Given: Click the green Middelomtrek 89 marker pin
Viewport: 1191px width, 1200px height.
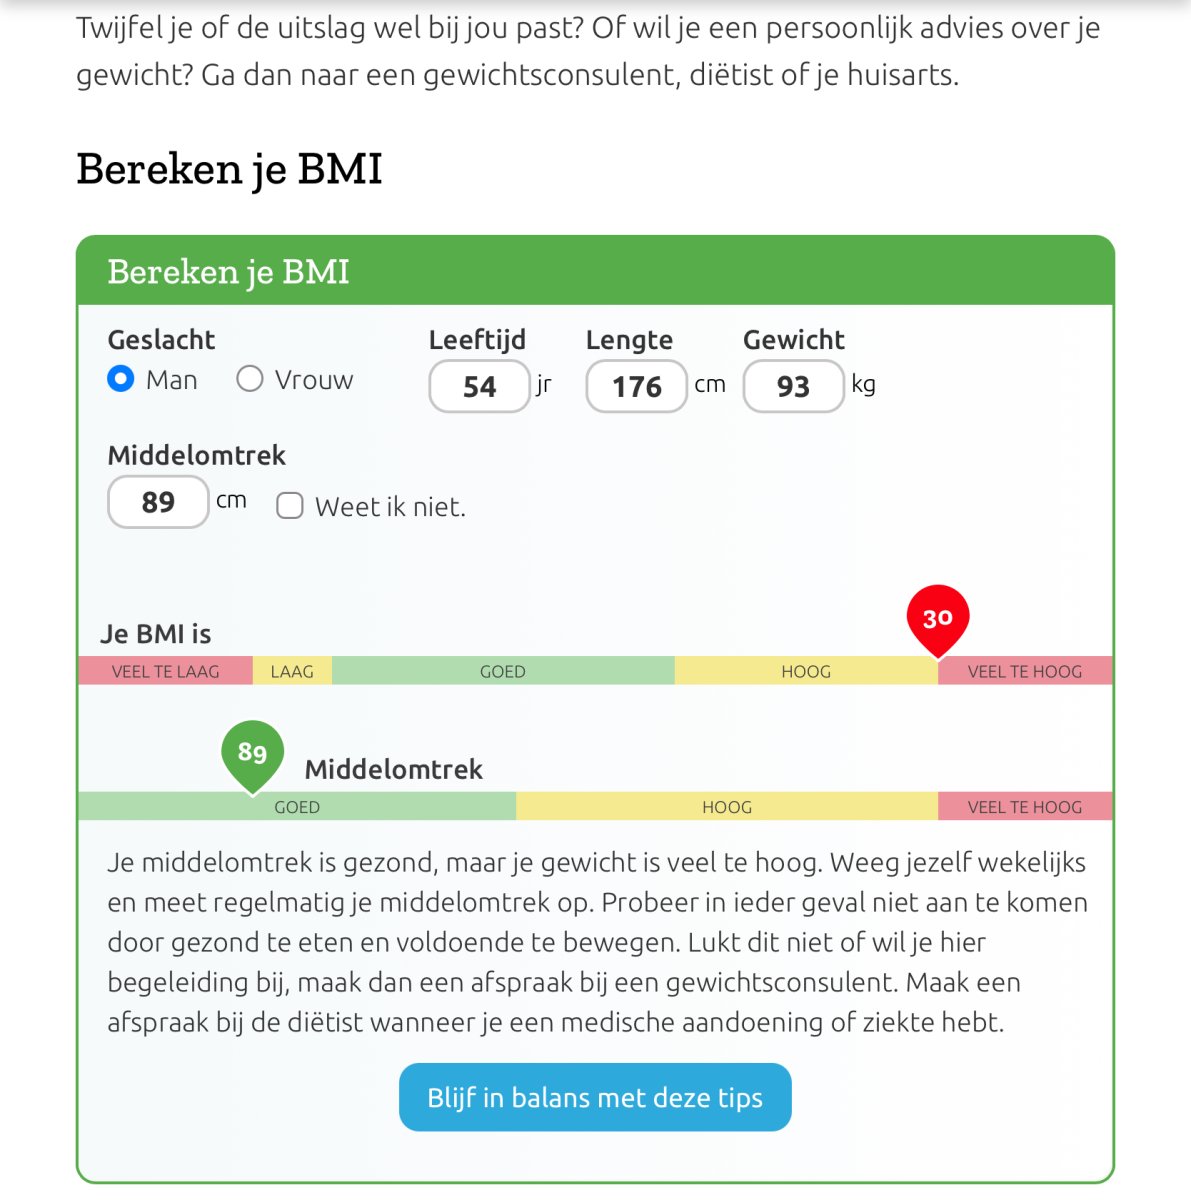Looking at the screenshot, I should click(252, 752).
